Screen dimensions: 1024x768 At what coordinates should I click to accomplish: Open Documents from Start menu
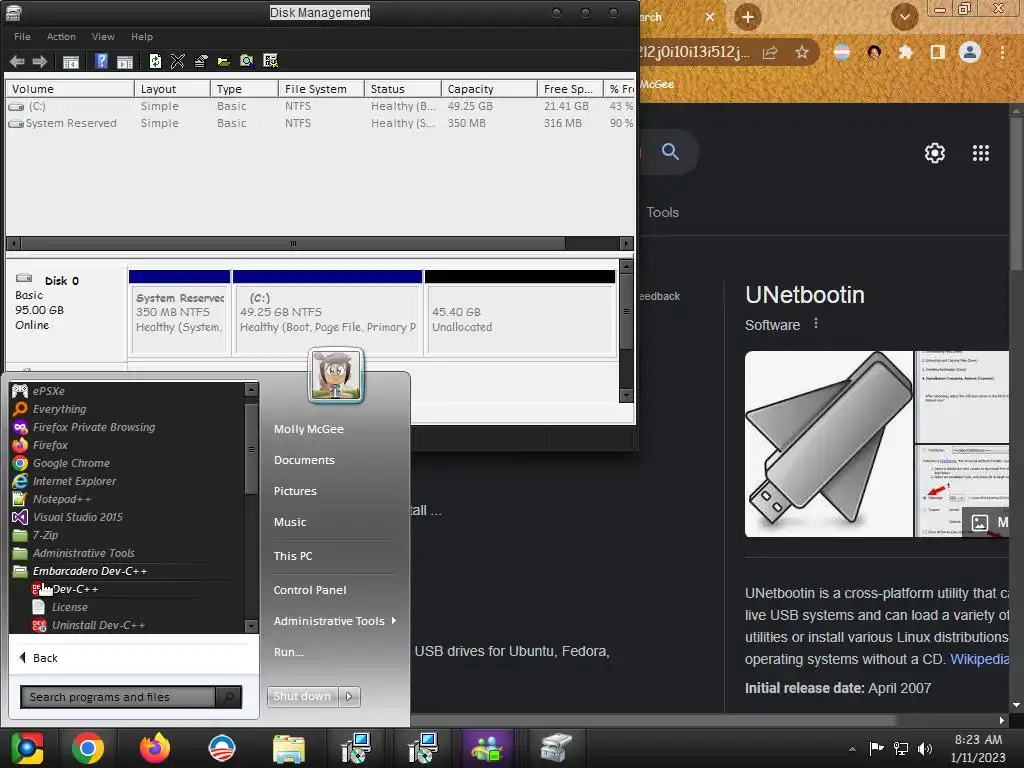pos(304,460)
